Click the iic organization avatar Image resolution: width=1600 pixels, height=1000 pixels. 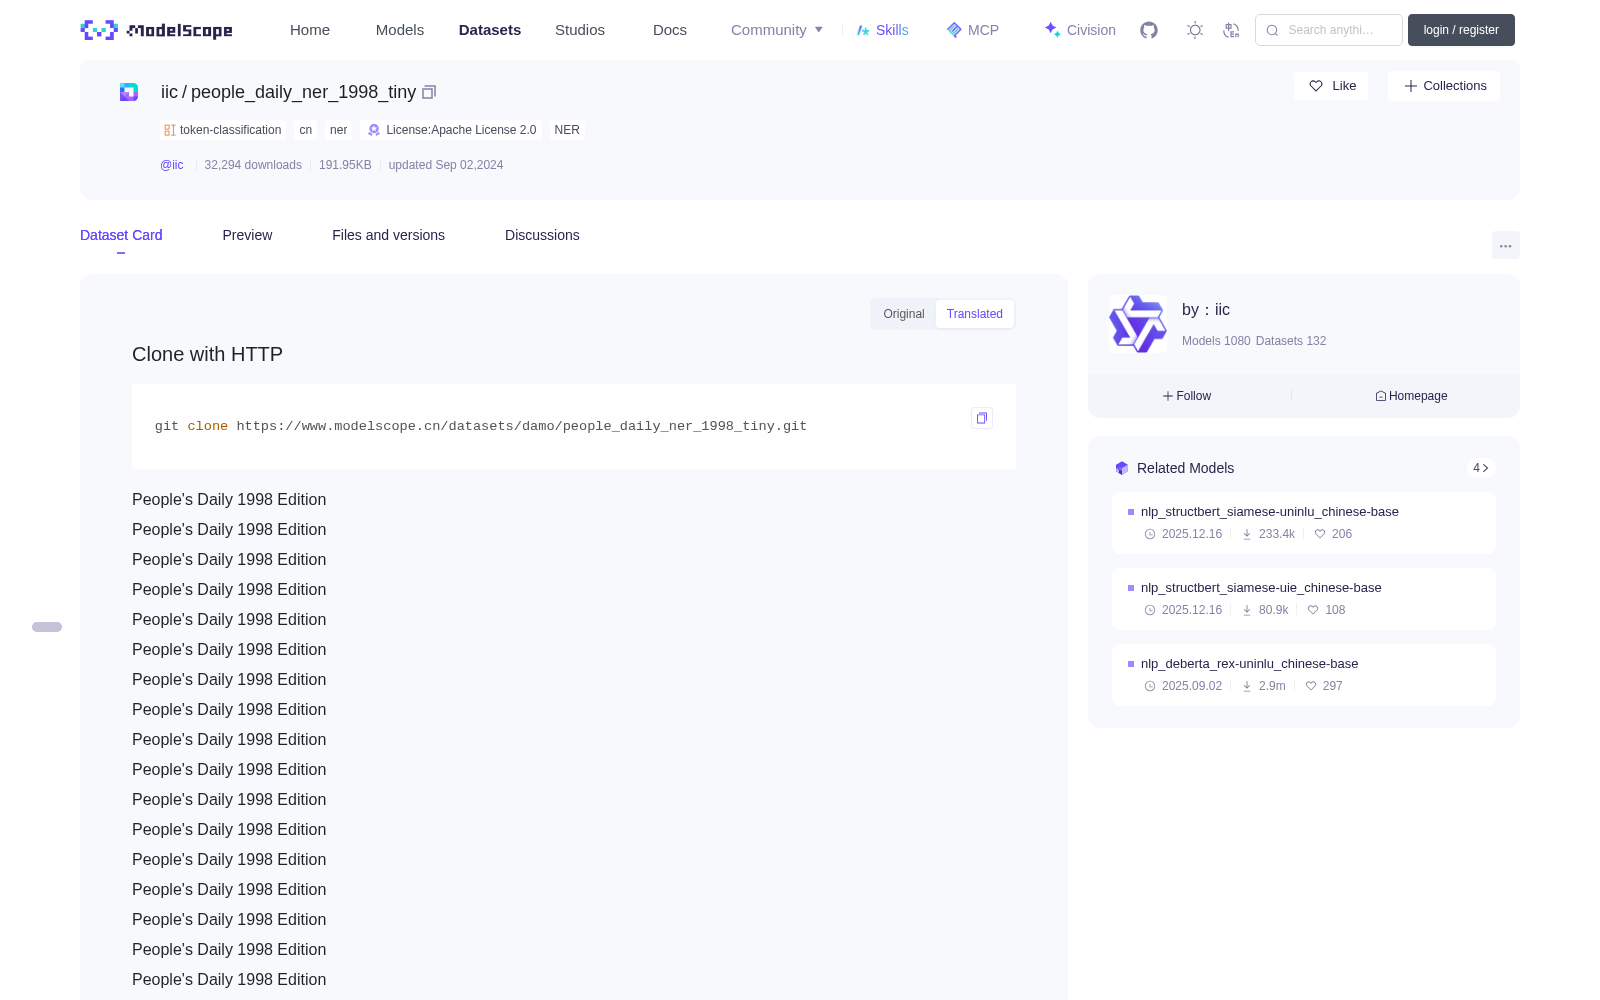(x=1138, y=324)
